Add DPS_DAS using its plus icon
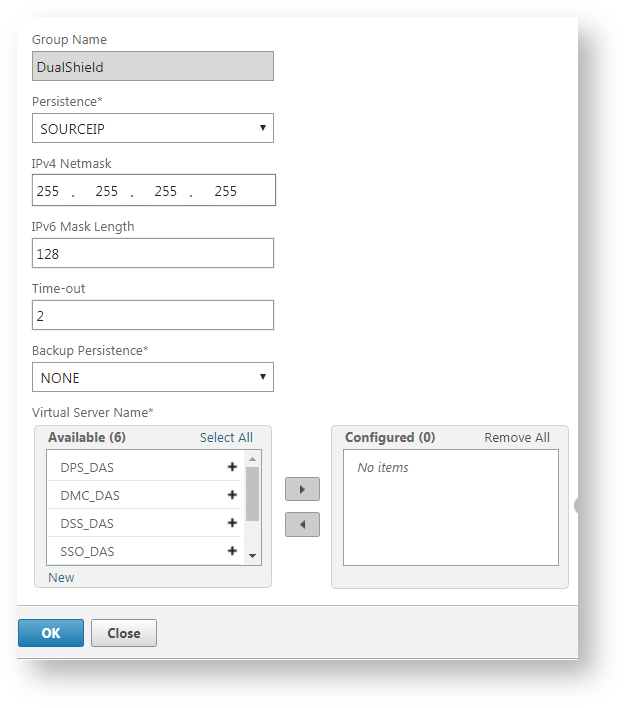The width and height of the screenshot is (626, 708). 232,467
